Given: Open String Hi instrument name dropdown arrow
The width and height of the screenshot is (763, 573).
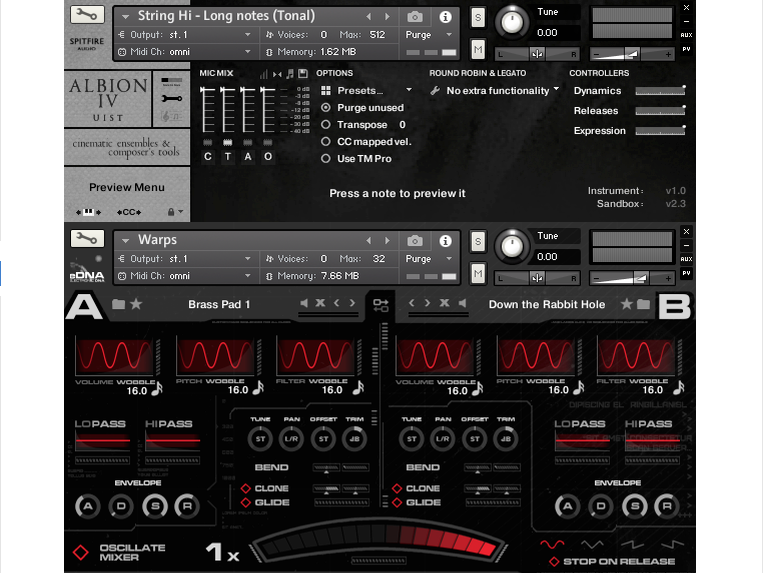Looking at the screenshot, I should click(126, 17).
